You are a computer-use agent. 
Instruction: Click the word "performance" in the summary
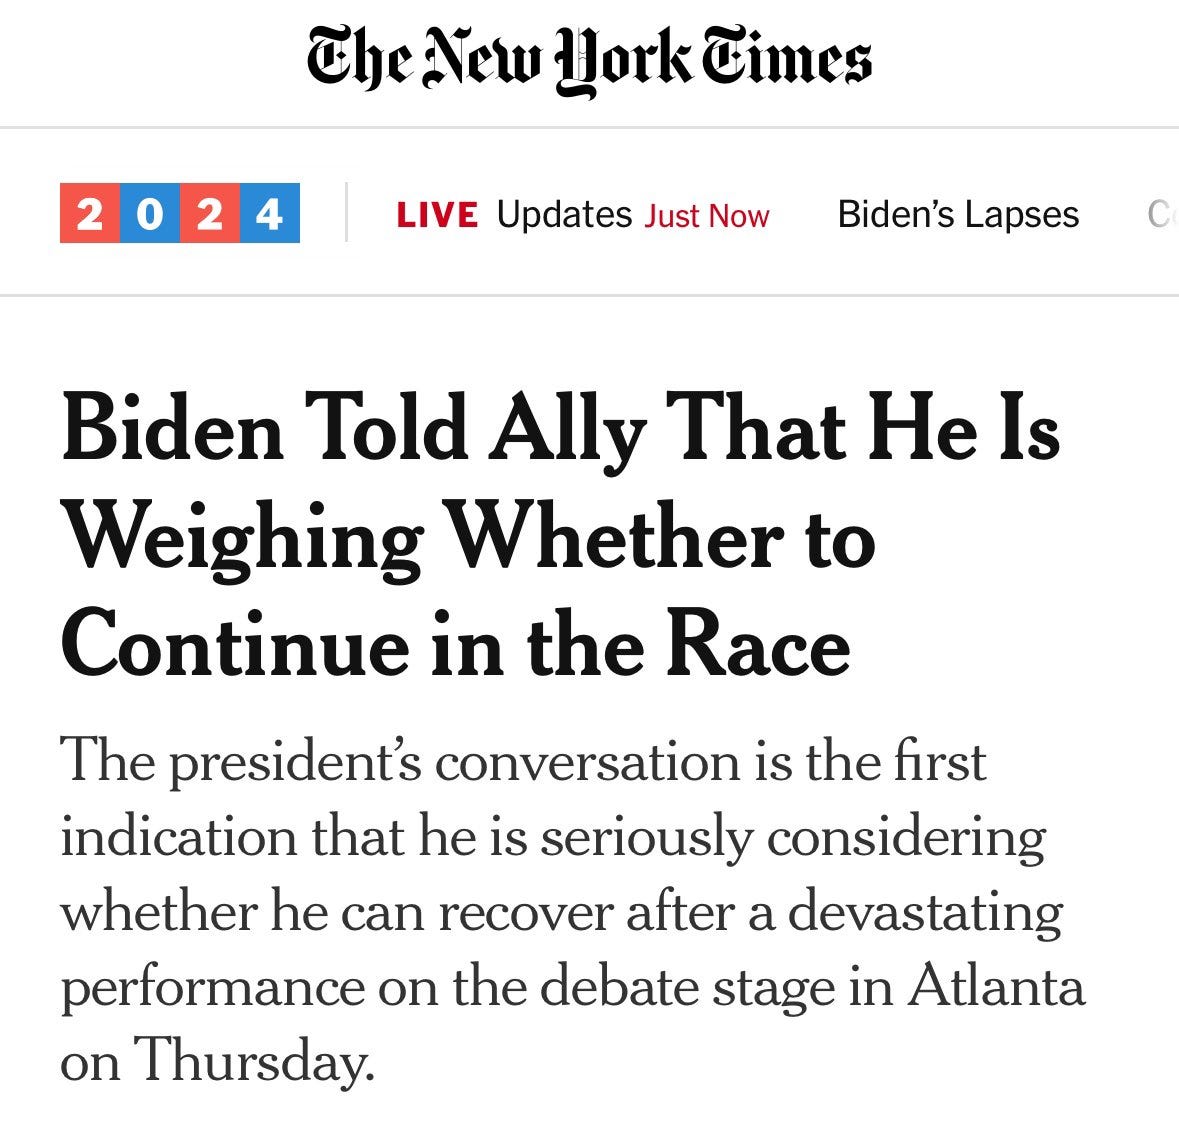coord(212,987)
